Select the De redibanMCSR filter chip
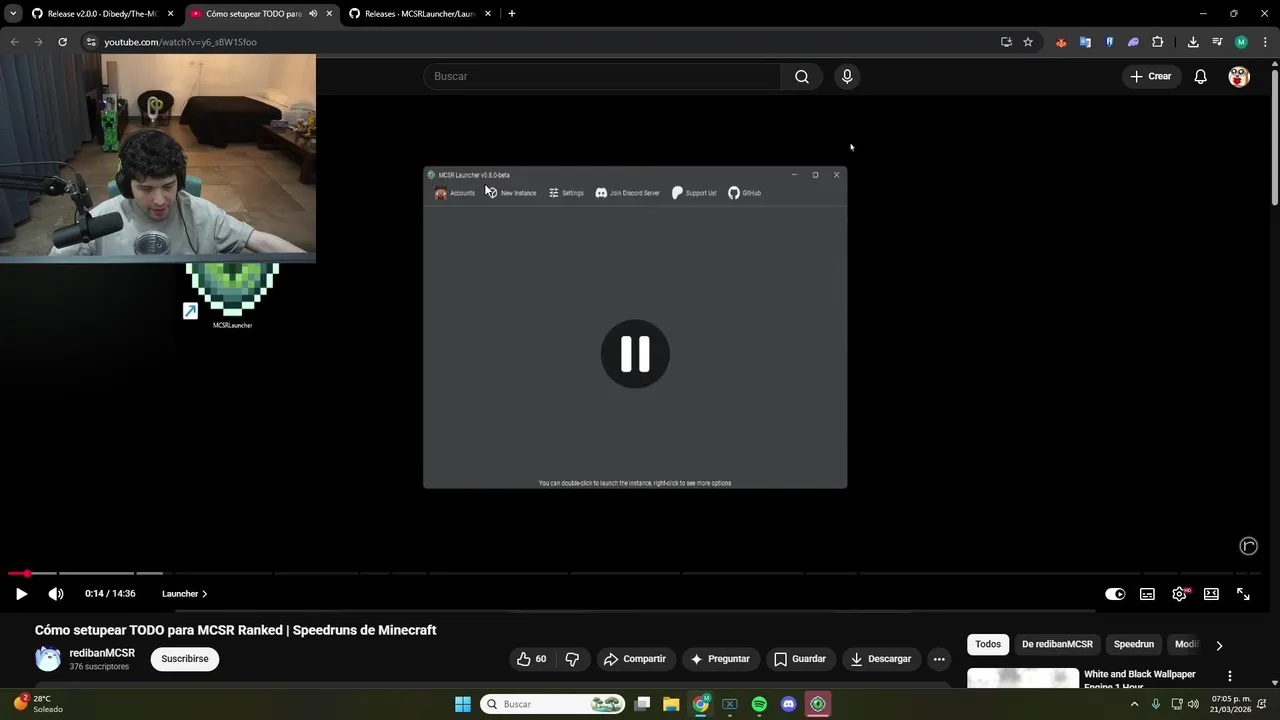 (1057, 645)
